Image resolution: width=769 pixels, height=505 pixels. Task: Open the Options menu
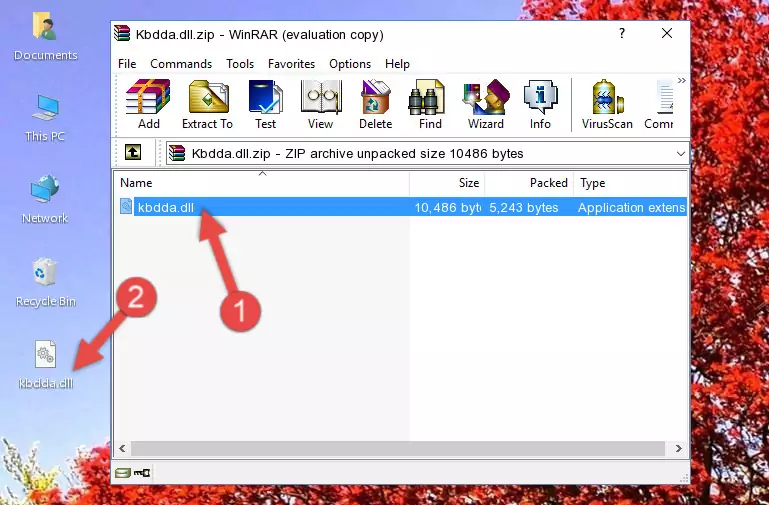(x=350, y=64)
